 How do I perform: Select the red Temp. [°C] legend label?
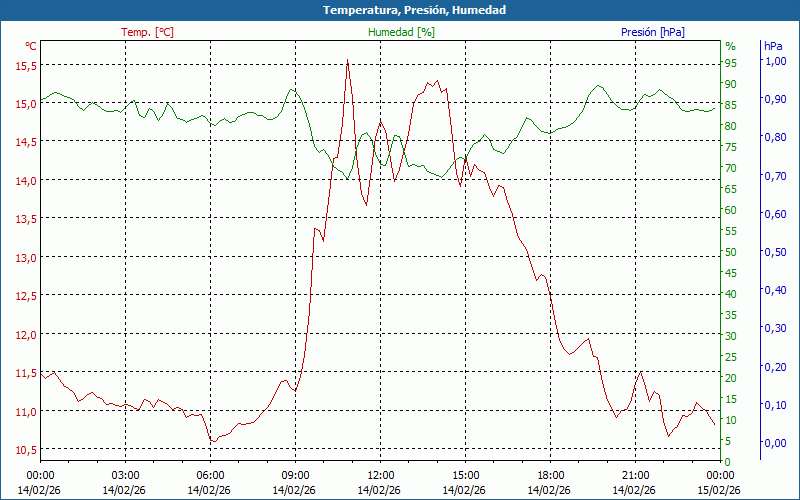(x=147, y=32)
